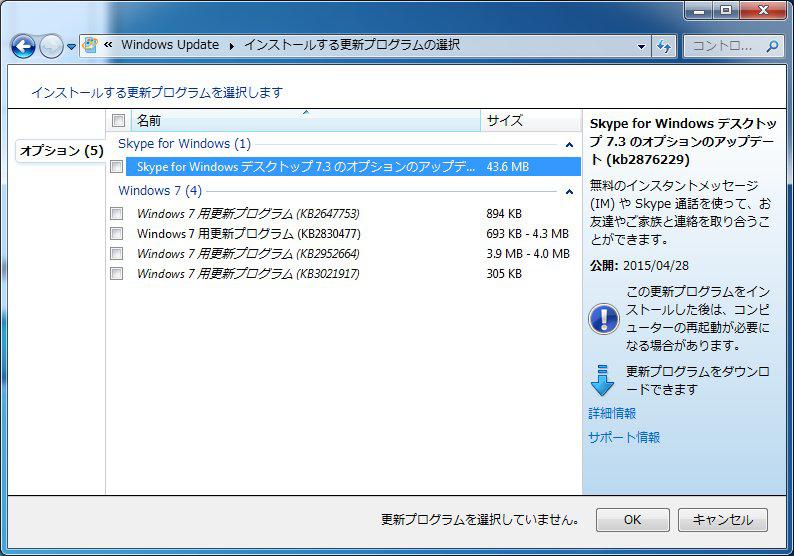Screen dimensions: 794x556
Task: Click the 43.6 MB size value
Action: point(507,167)
